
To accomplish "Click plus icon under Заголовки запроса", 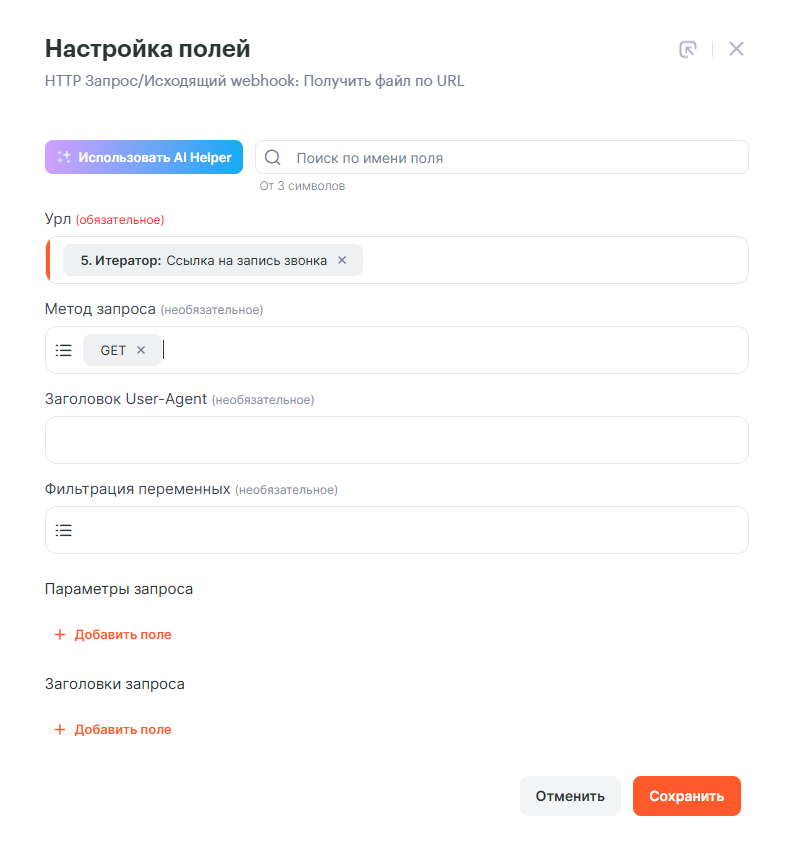I will click(x=60, y=729).
